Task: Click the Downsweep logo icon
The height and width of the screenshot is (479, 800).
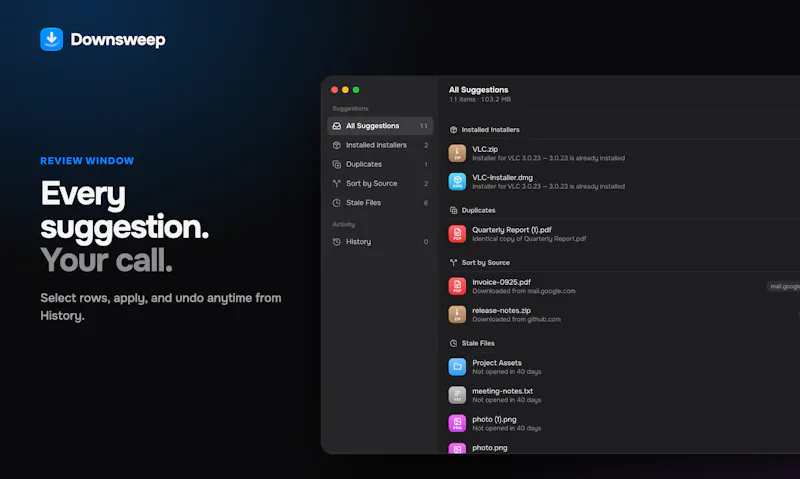Action: click(x=52, y=39)
